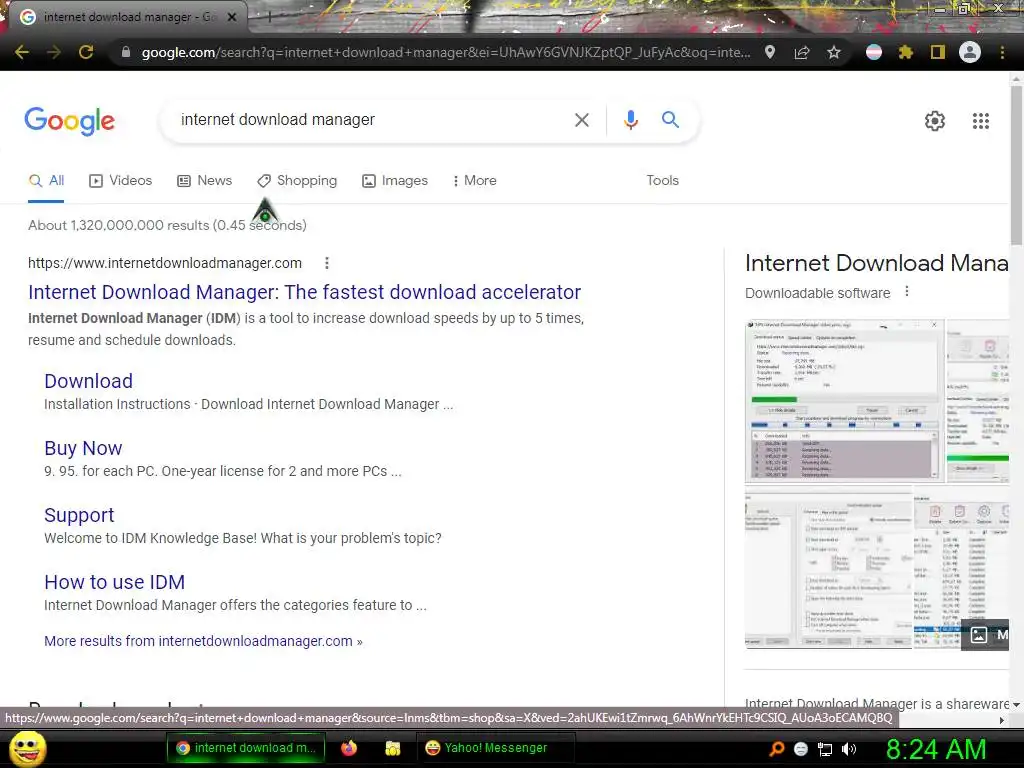Click the more images button in panel
The width and height of the screenshot is (1024, 768).
(985, 635)
